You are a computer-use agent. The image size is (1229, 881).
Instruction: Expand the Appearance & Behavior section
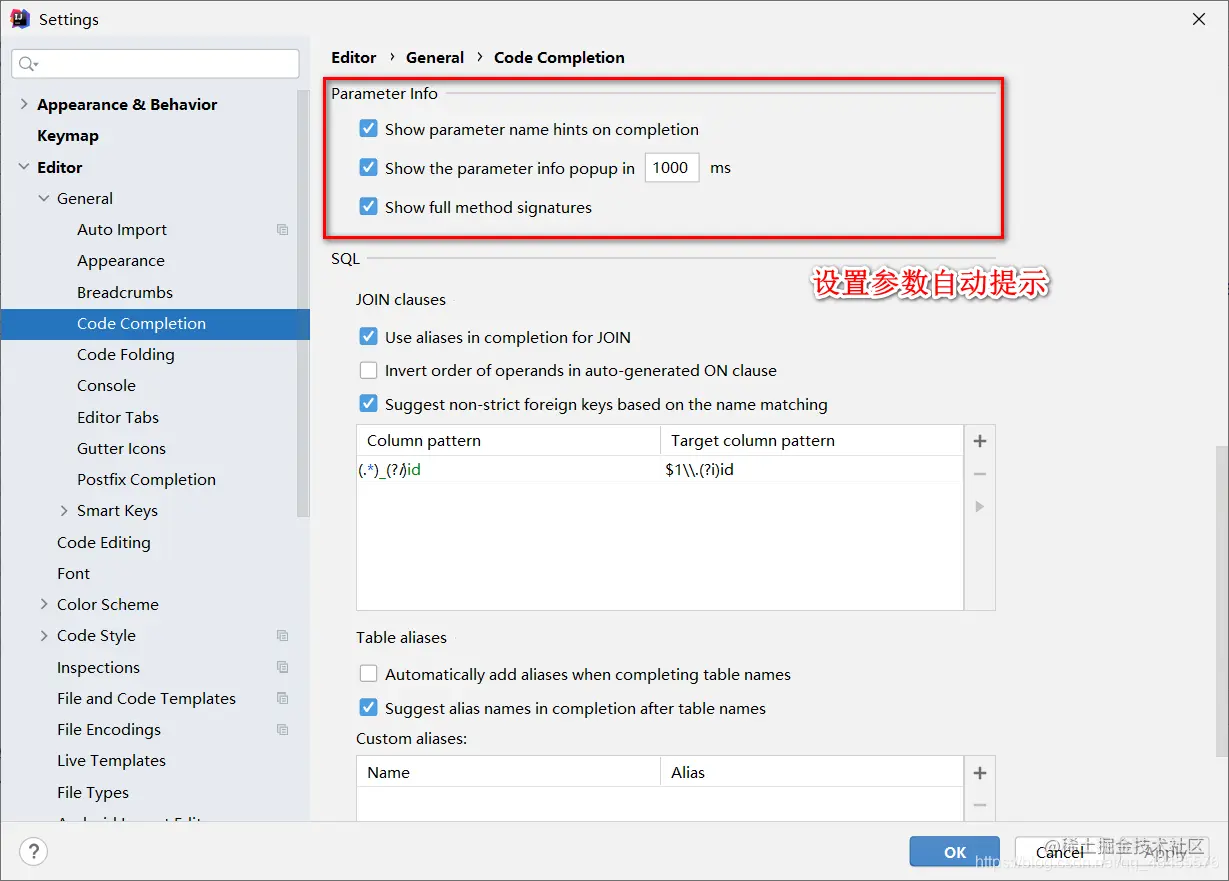pyautogui.click(x=24, y=104)
